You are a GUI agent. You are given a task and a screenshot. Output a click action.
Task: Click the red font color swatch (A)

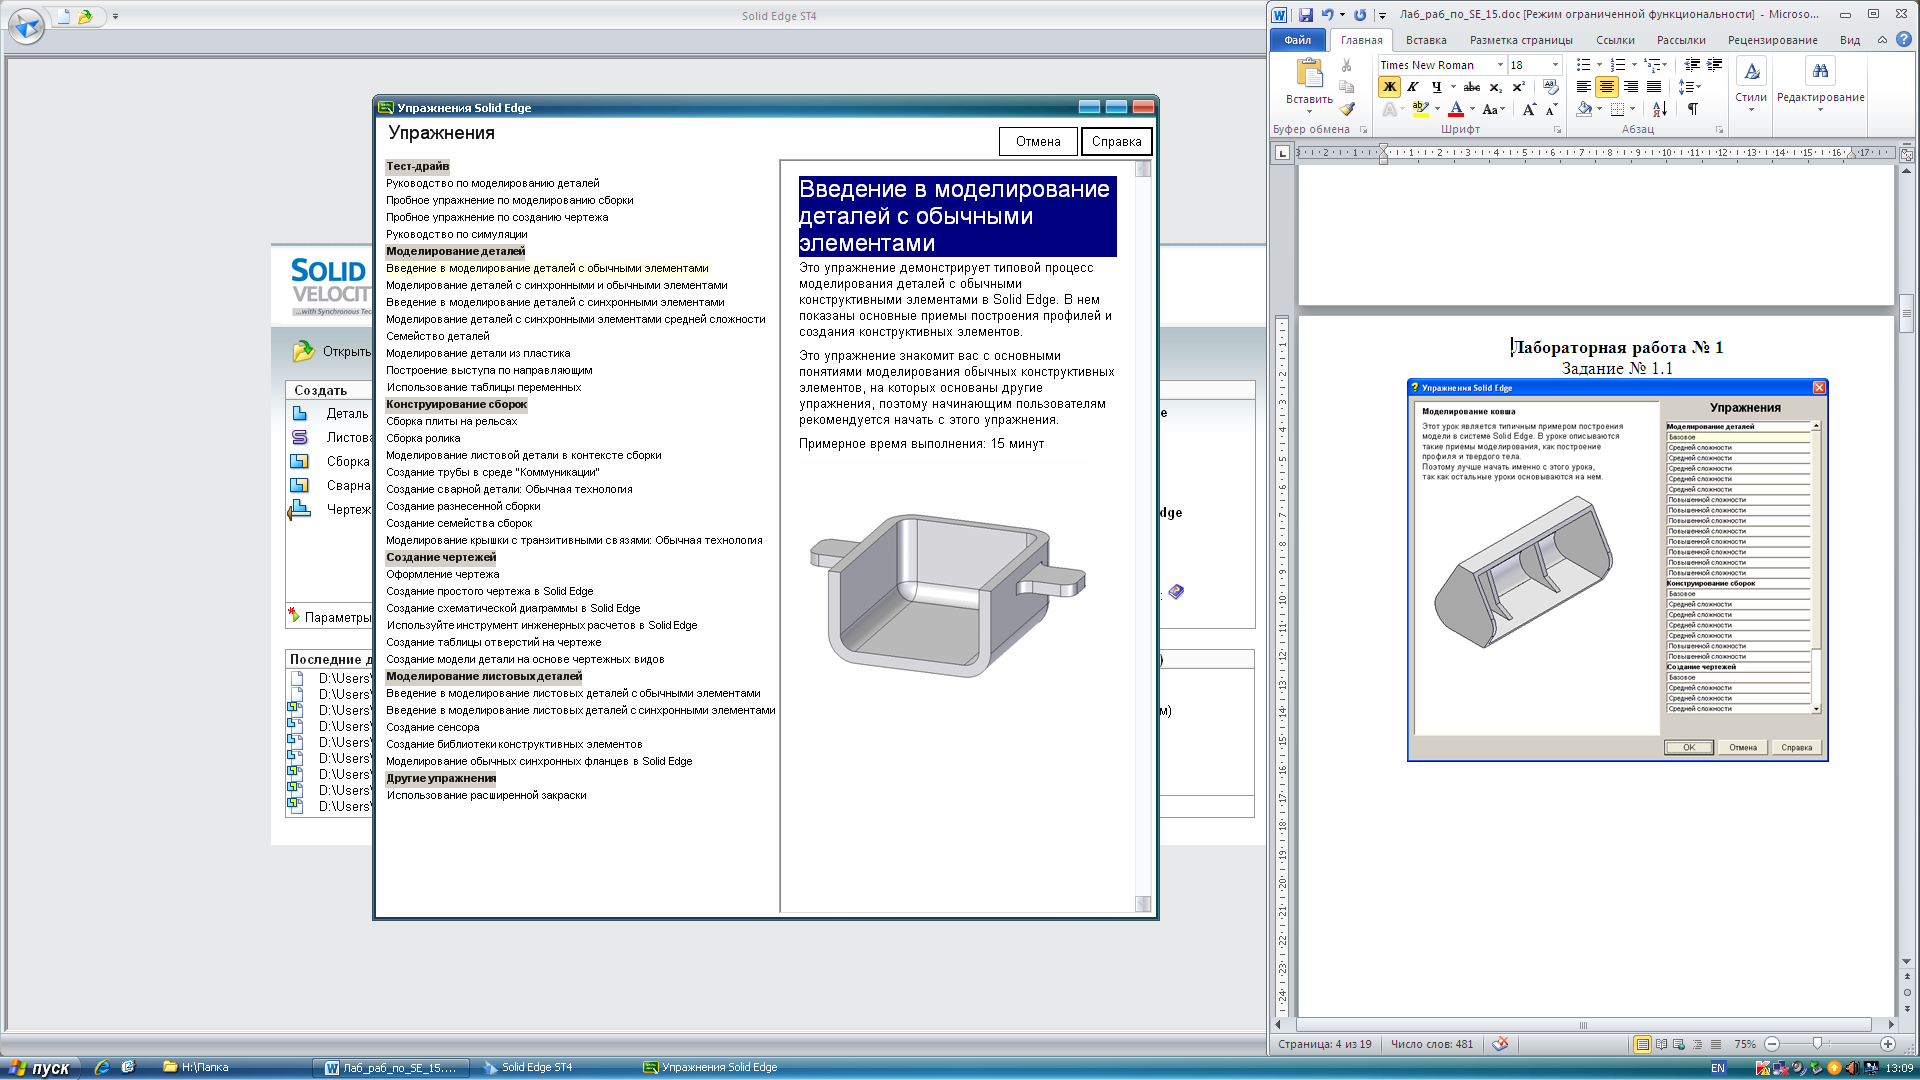click(1456, 109)
